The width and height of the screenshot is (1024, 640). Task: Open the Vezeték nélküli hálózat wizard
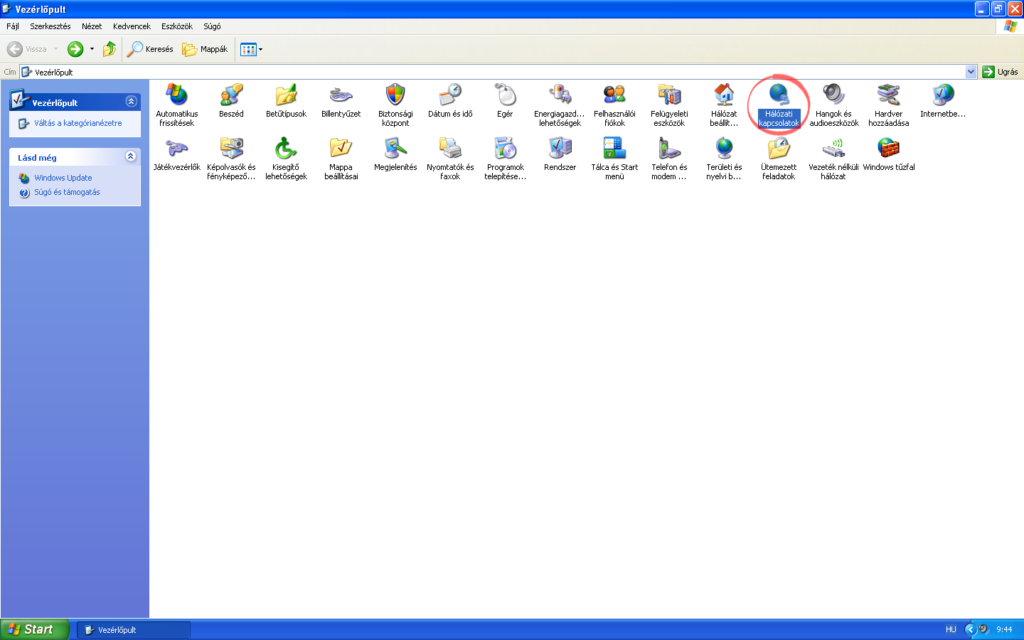pos(834,155)
